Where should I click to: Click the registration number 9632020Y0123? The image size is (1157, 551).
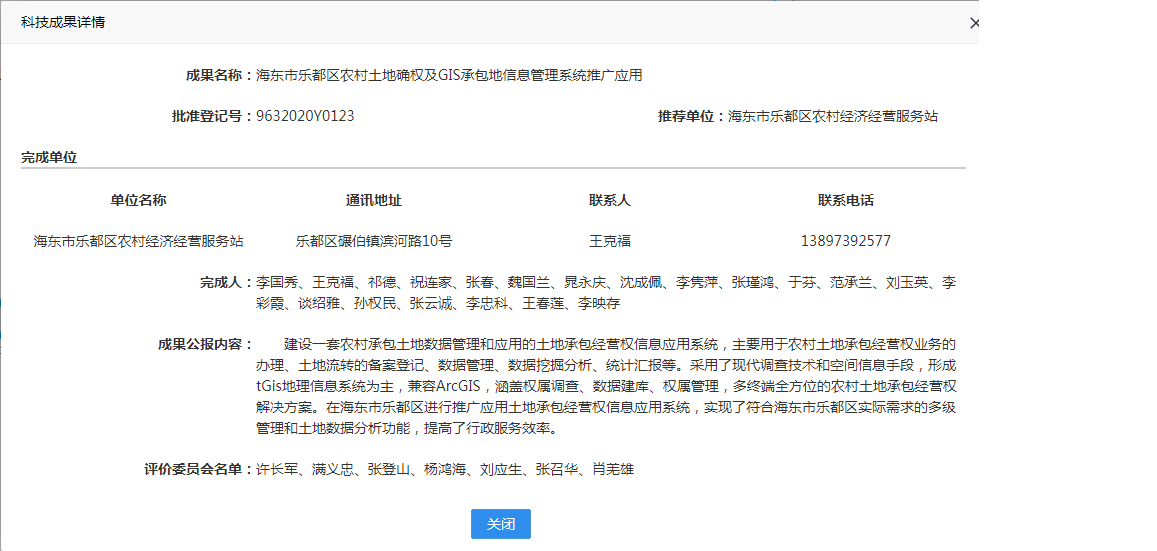pyautogui.click(x=305, y=116)
